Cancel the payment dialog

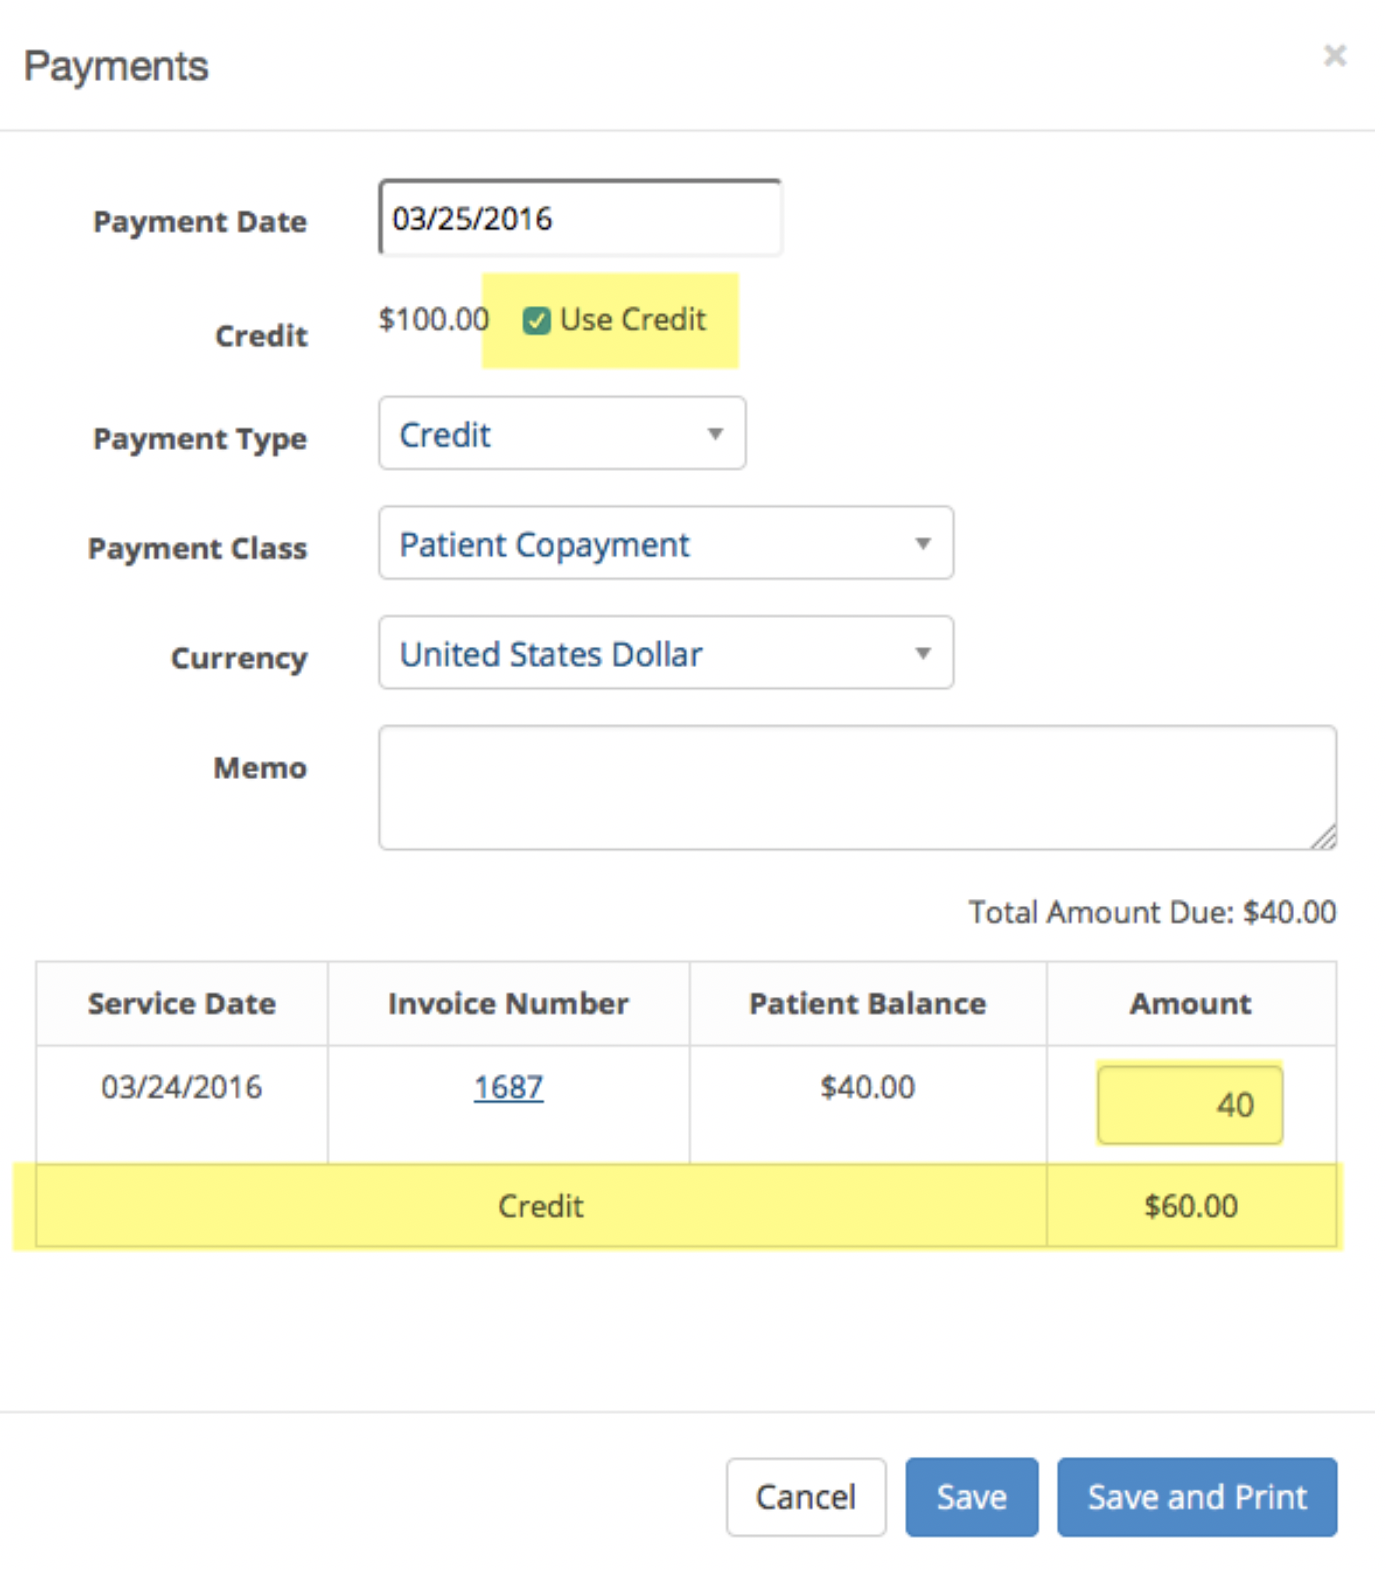(806, 1497)
